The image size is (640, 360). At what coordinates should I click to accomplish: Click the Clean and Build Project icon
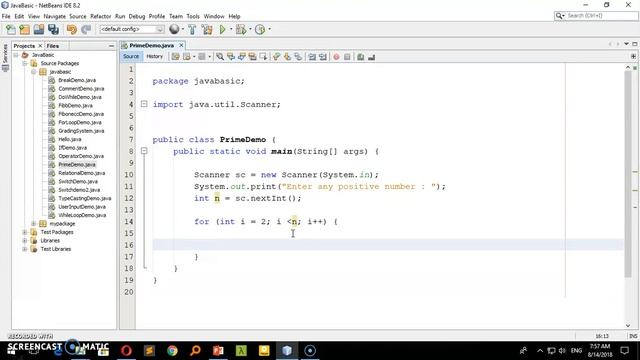(207, 29)
